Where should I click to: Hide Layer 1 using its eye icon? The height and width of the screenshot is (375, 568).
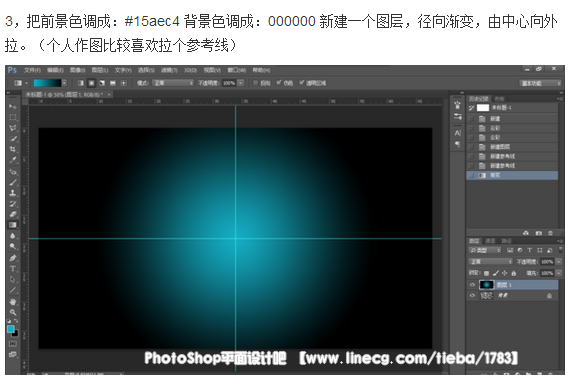(472, 285)
